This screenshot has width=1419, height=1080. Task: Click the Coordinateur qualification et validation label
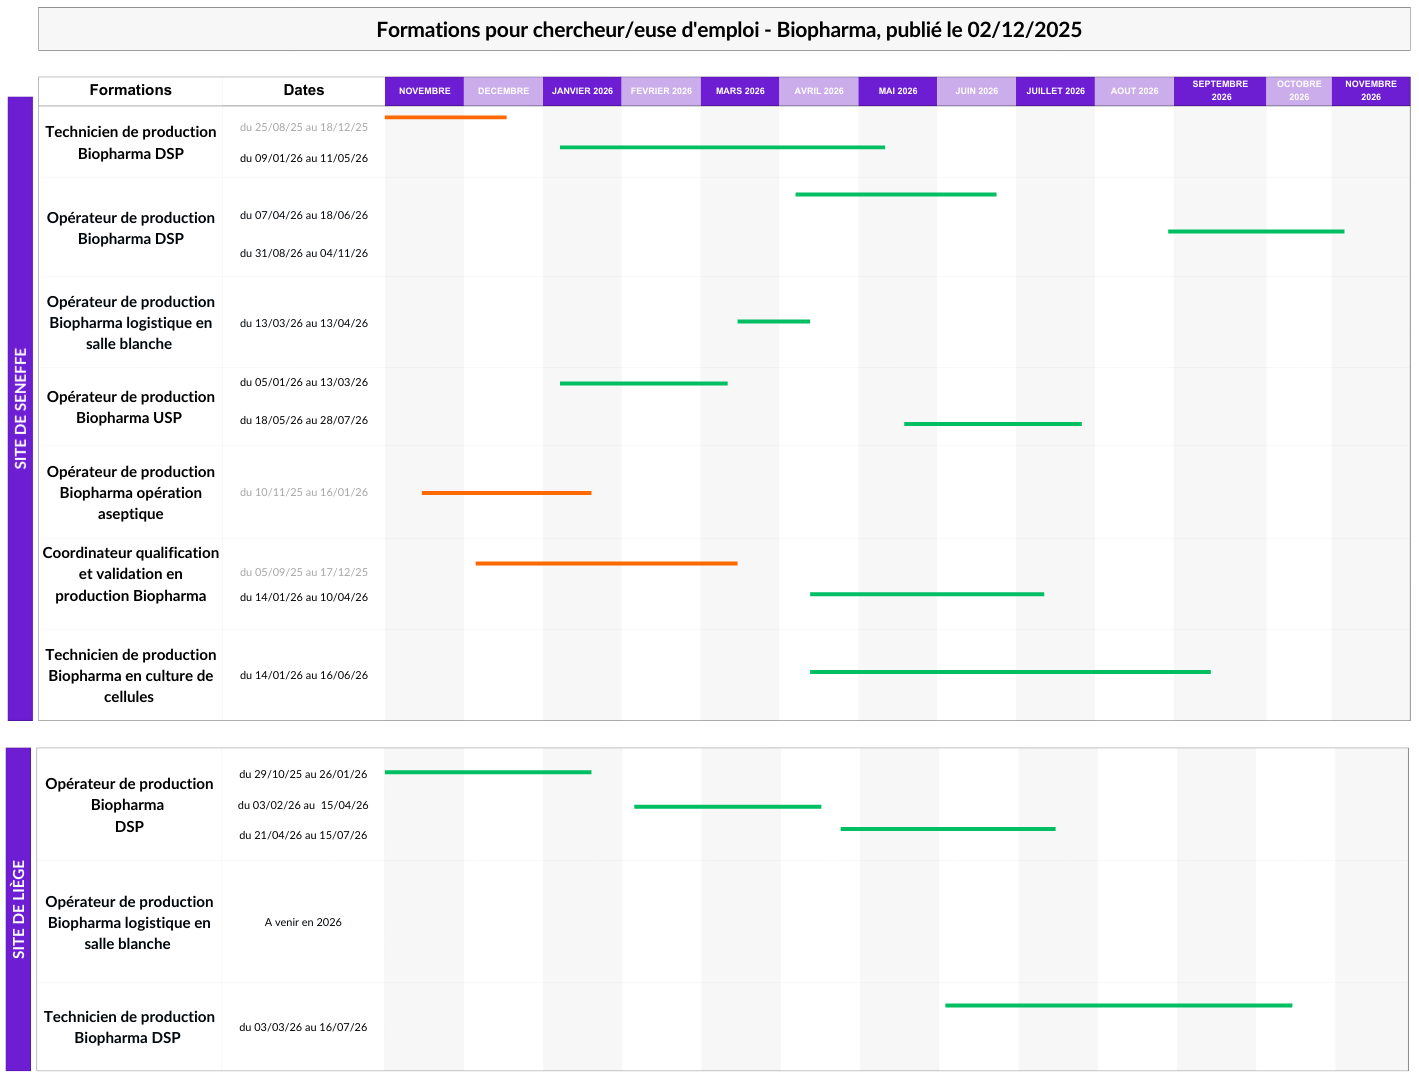coord(130,574)
